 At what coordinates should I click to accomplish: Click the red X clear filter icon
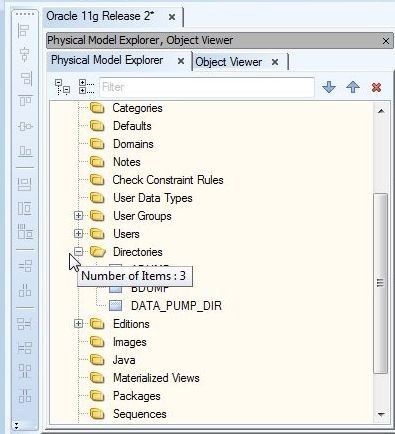[x=376, y=88]
